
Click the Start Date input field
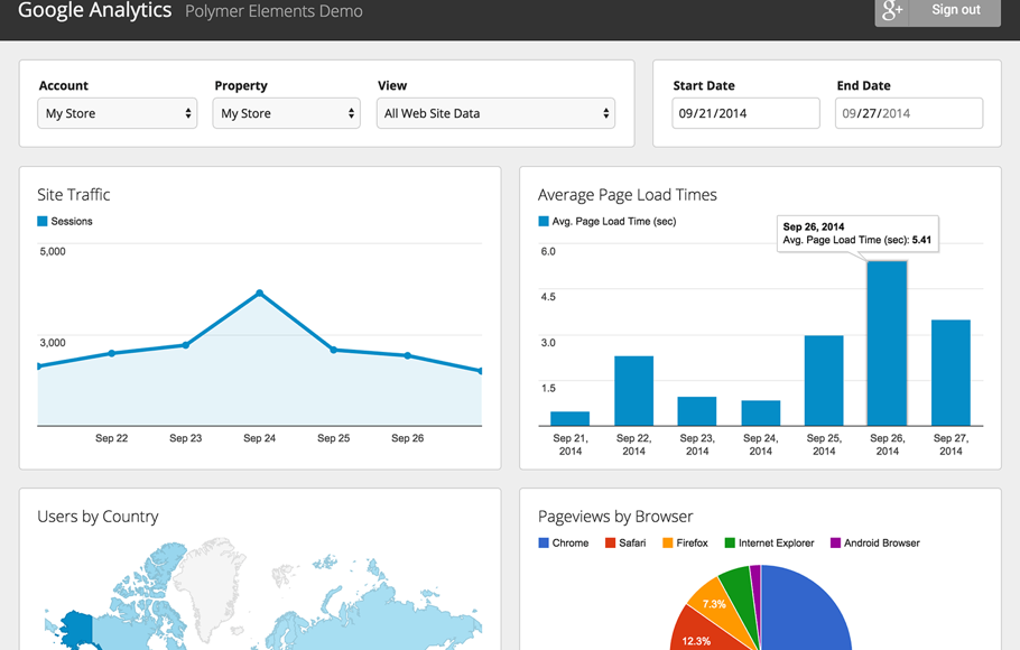click(x=745, y=114)
